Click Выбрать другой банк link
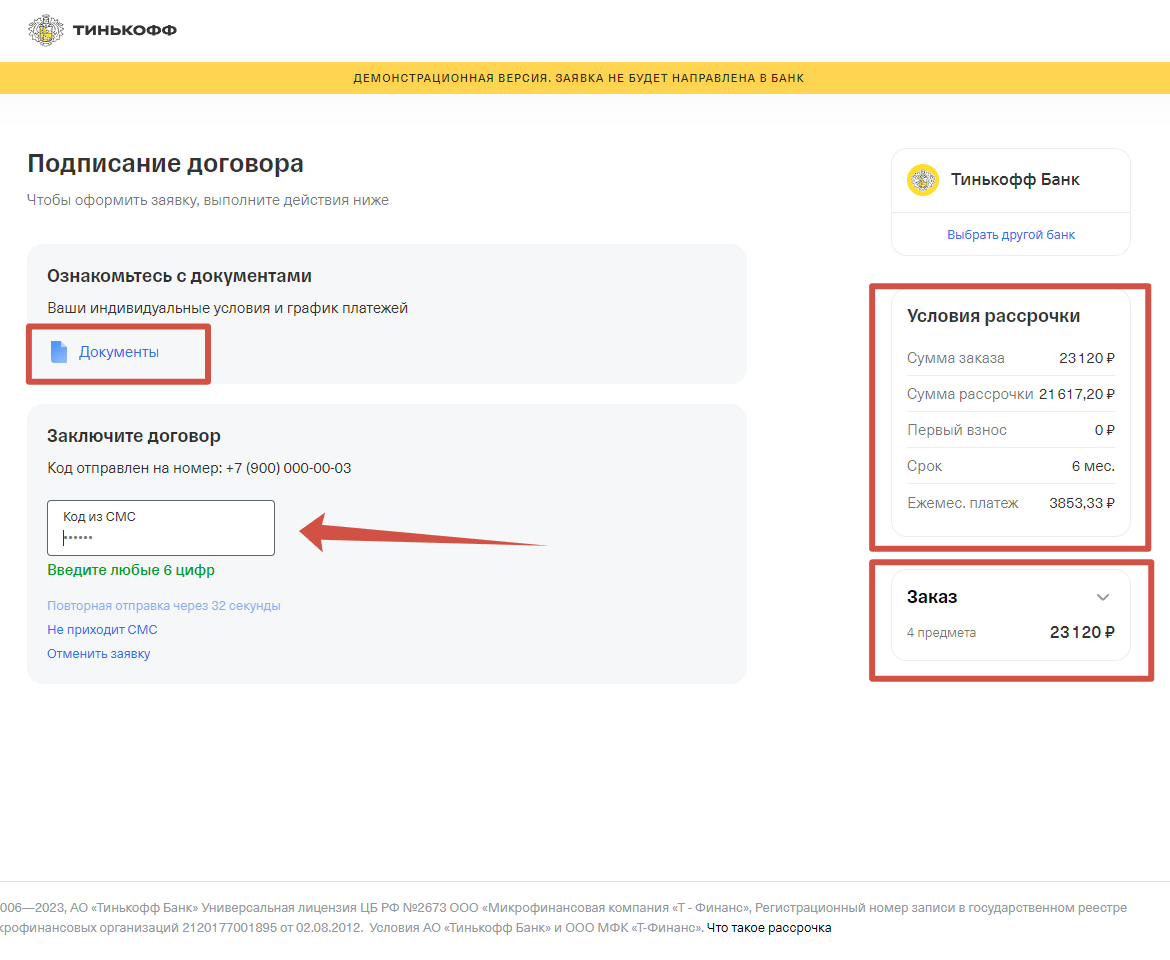This screenshot has height=960, width=1170. [1010, 235]
